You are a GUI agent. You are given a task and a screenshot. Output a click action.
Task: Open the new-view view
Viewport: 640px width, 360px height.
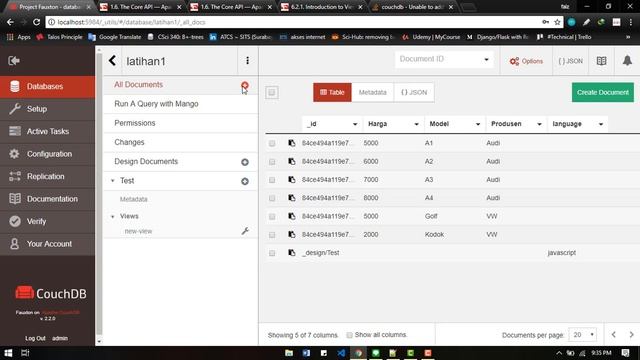[x=138, y=231]
